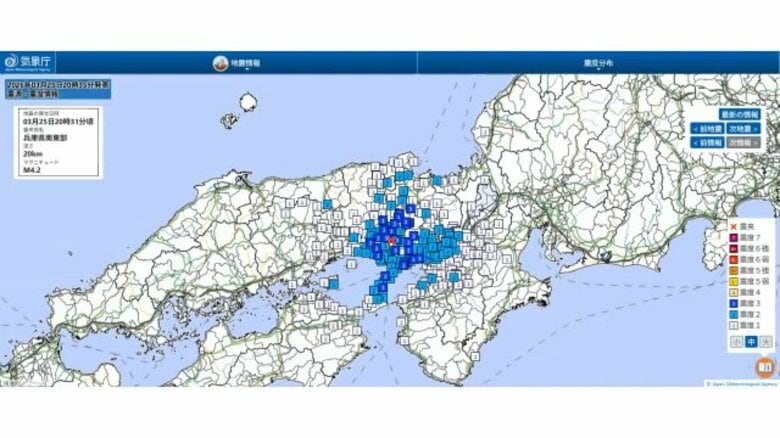Click the orange book legend icon
This screenshot has height=438, width=780.
coord(765,367)
